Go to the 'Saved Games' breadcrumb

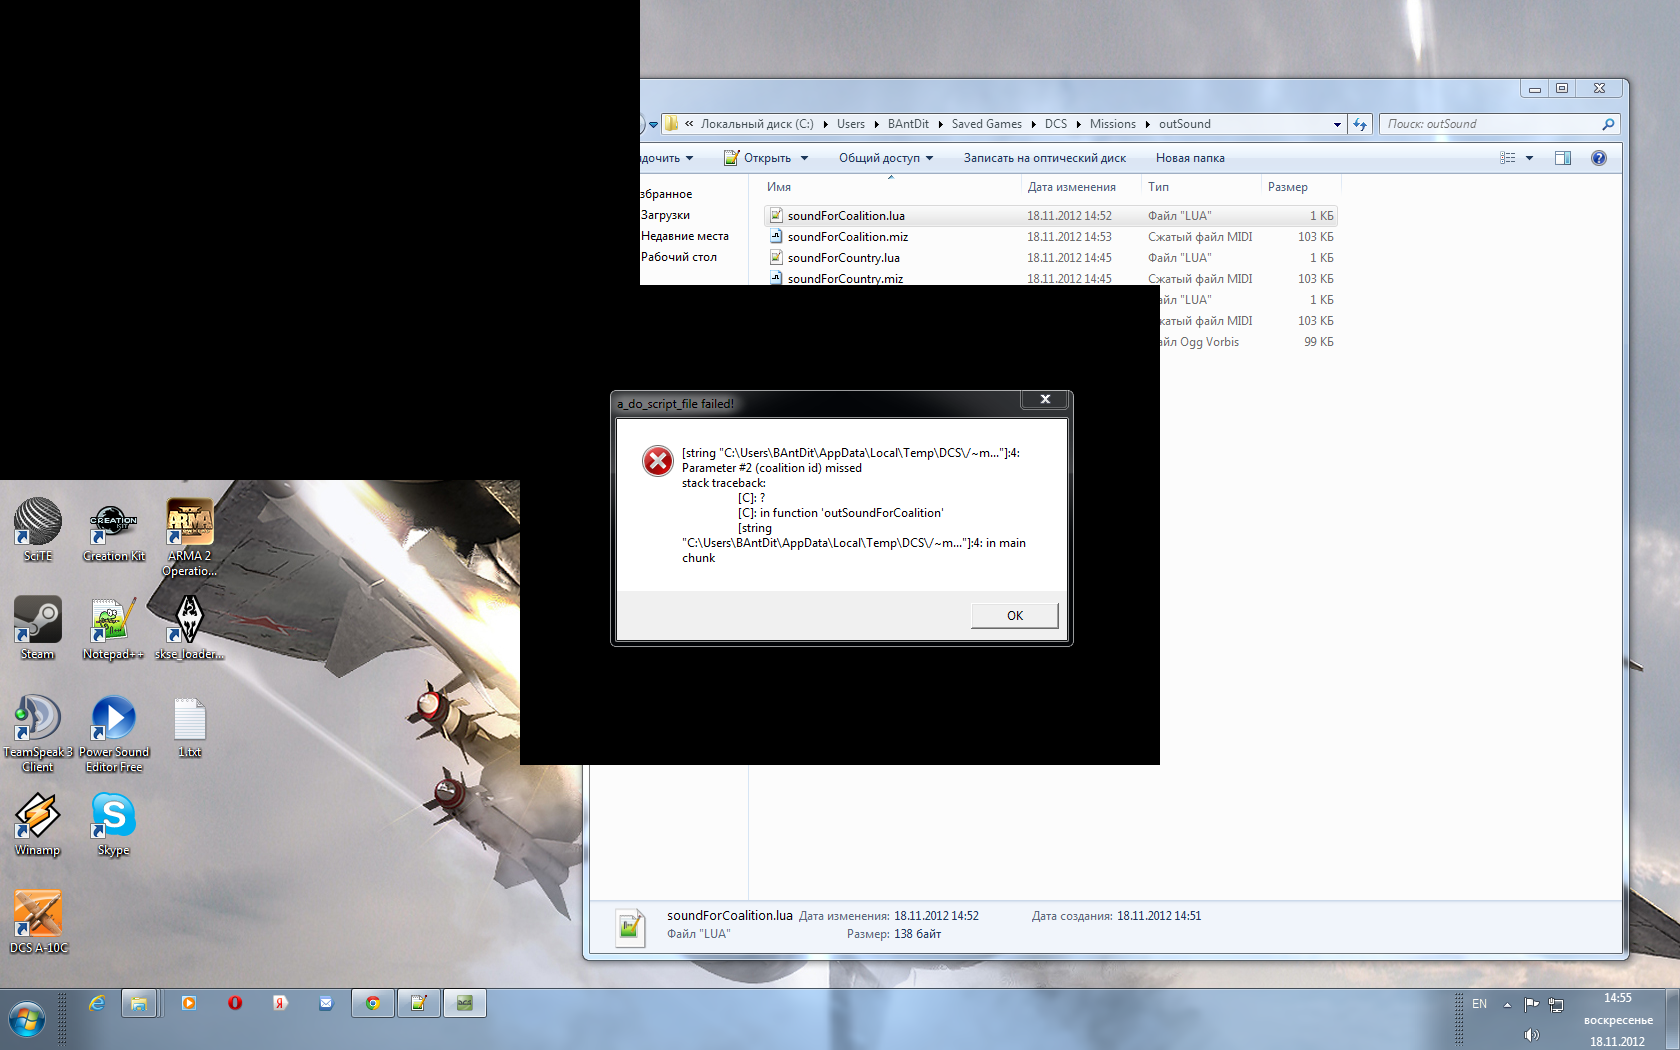click(986, 124)
